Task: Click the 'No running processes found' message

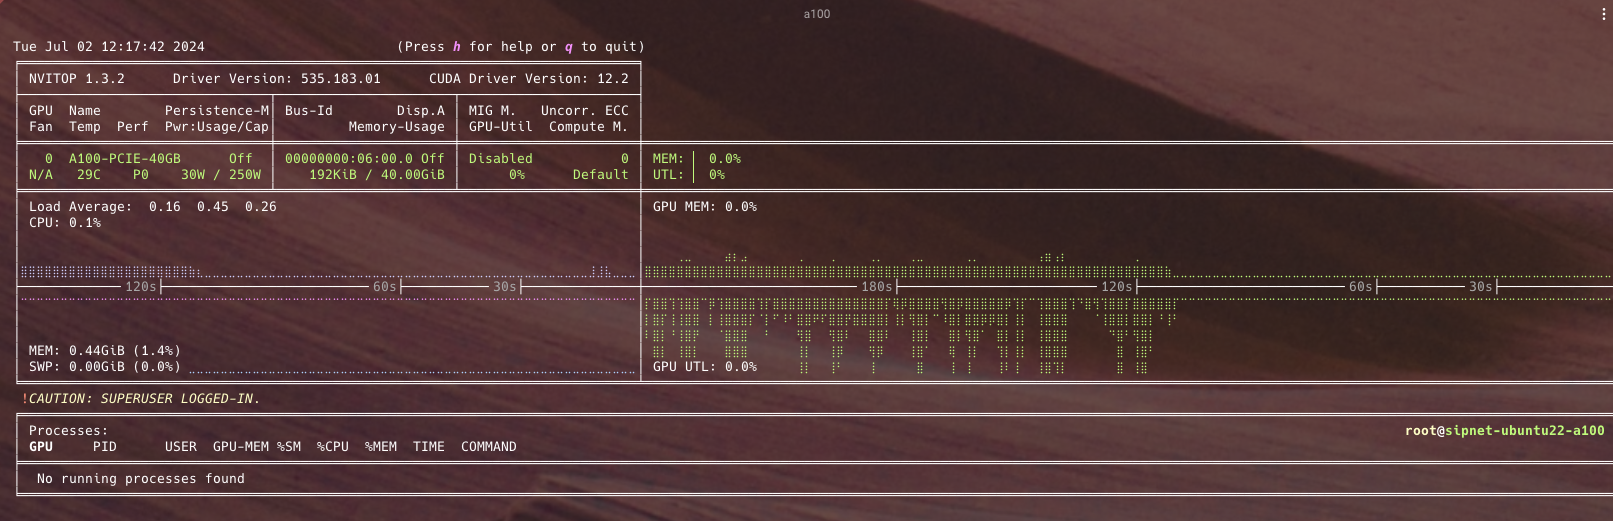Action: tap(140, 479)
